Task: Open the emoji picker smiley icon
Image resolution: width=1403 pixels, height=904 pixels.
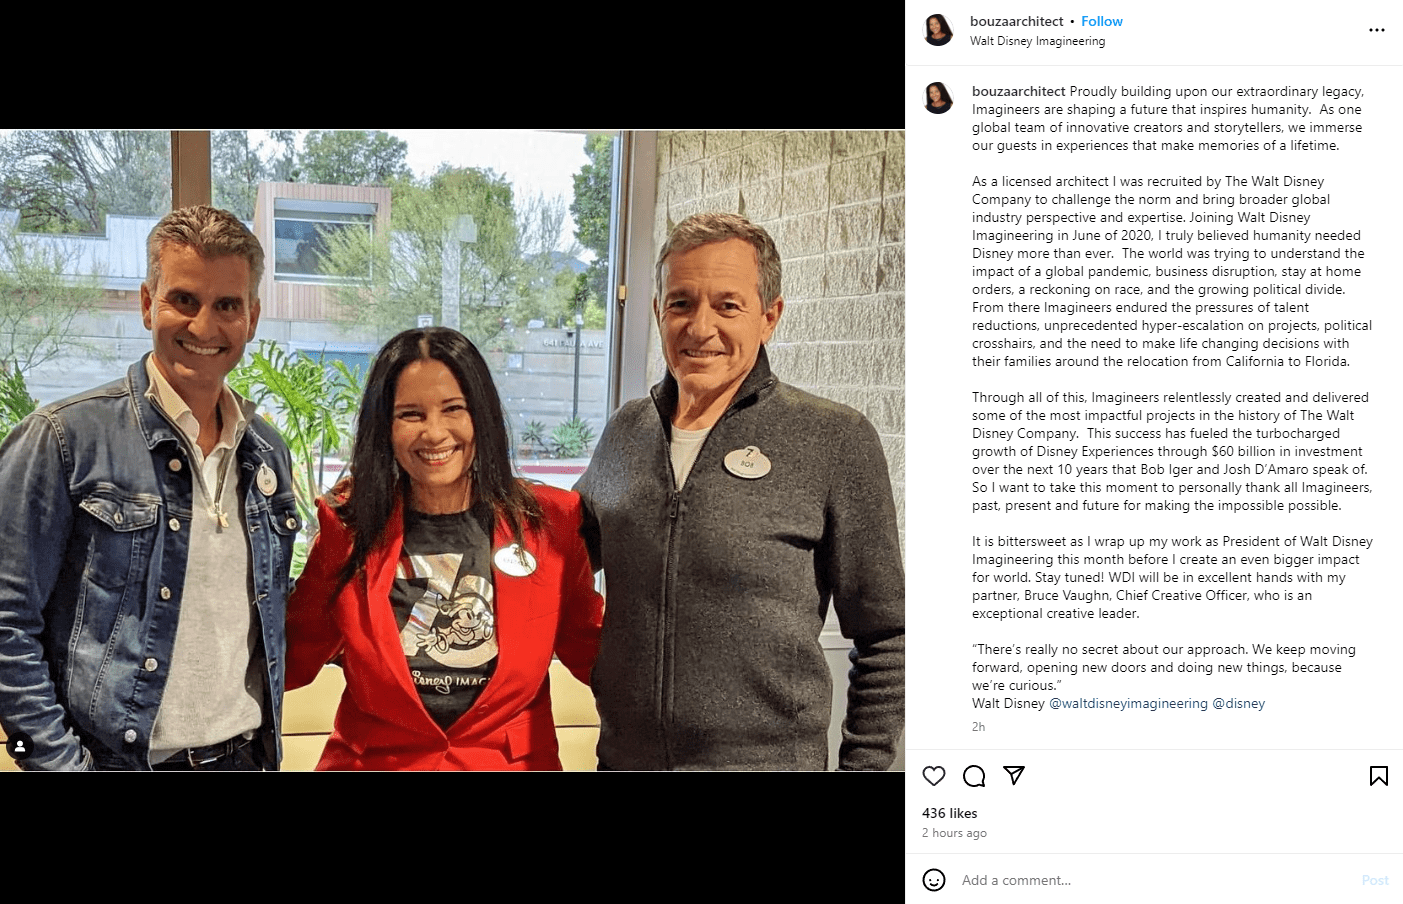Action: pos(934,880)
